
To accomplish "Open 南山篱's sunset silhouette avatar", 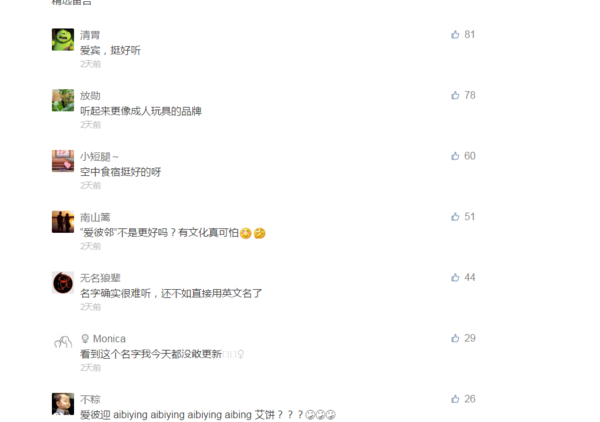I will (63, 222).
